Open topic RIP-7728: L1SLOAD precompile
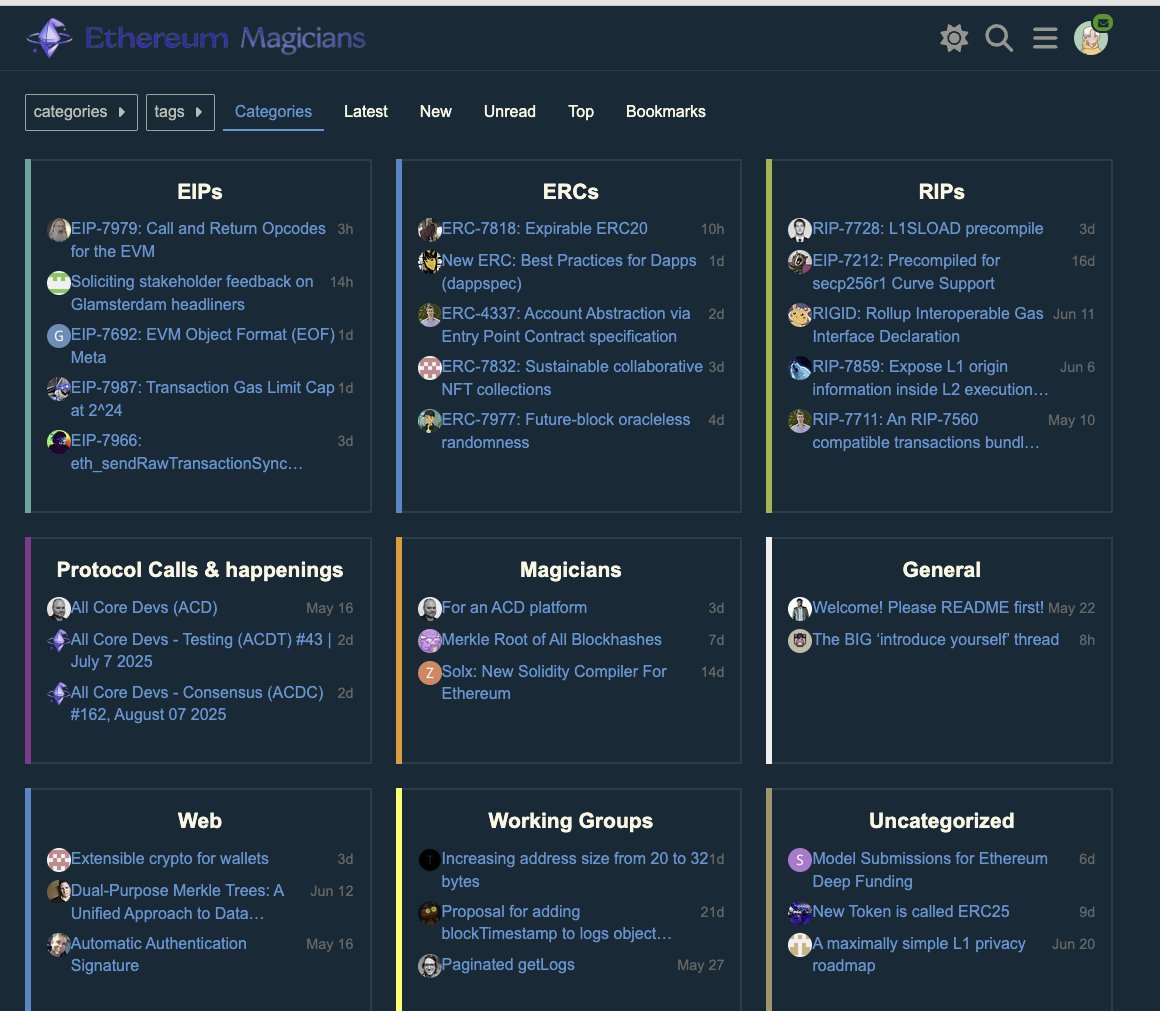1160x1011 pixels. pyautogui.click(x=928, y=229)
